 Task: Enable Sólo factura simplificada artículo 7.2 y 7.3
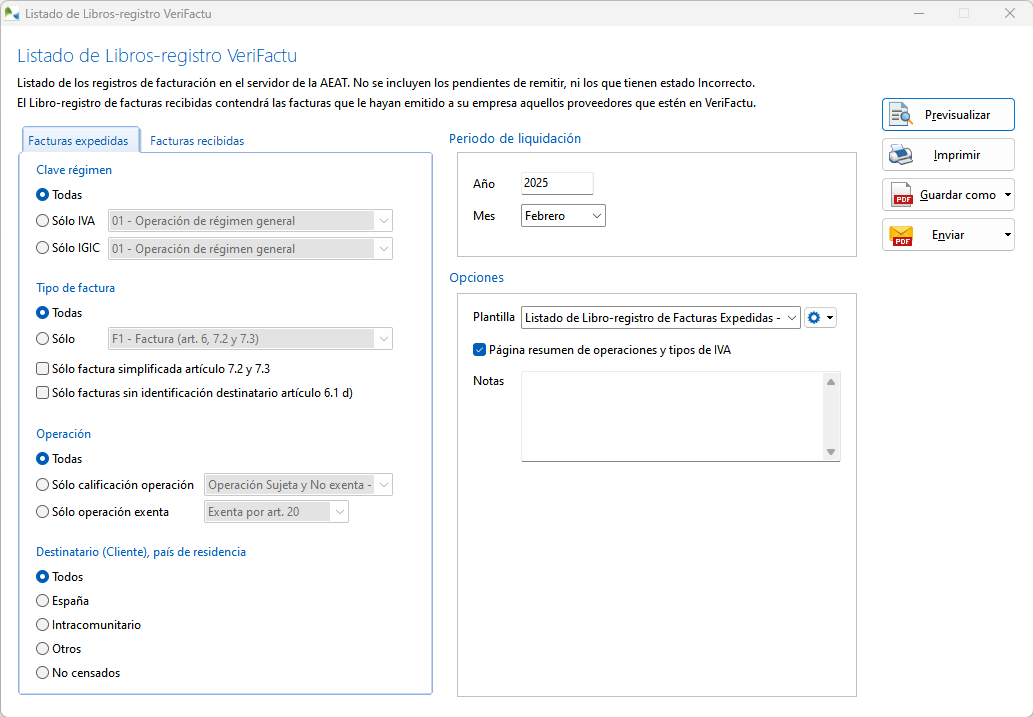(42, 369)
